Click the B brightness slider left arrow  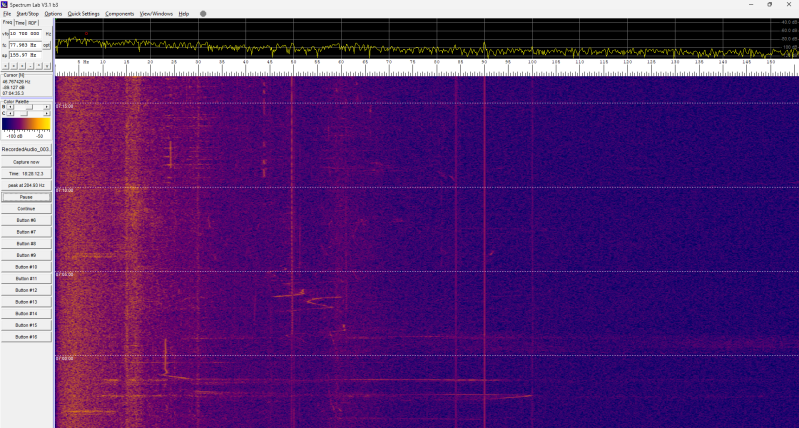(x=10, y=106)
